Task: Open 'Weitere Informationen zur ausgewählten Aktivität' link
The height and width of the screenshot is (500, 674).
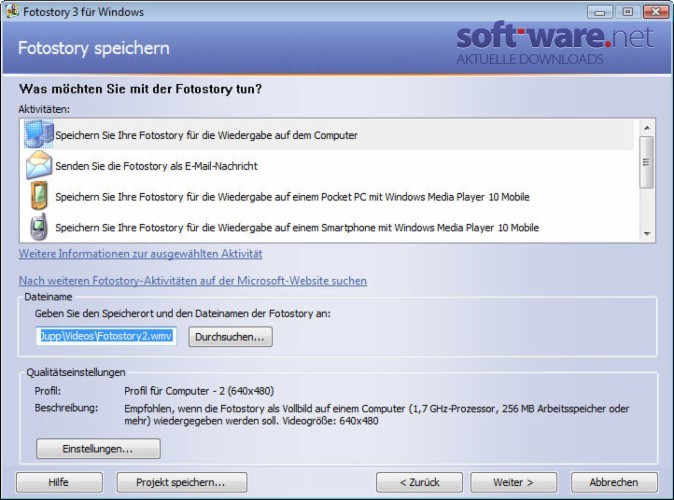Action: click(x=141, y=254)
